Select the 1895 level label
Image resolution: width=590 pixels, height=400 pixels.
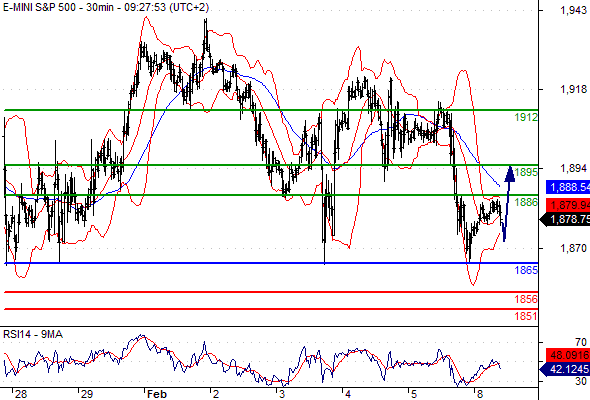(526, 172)
